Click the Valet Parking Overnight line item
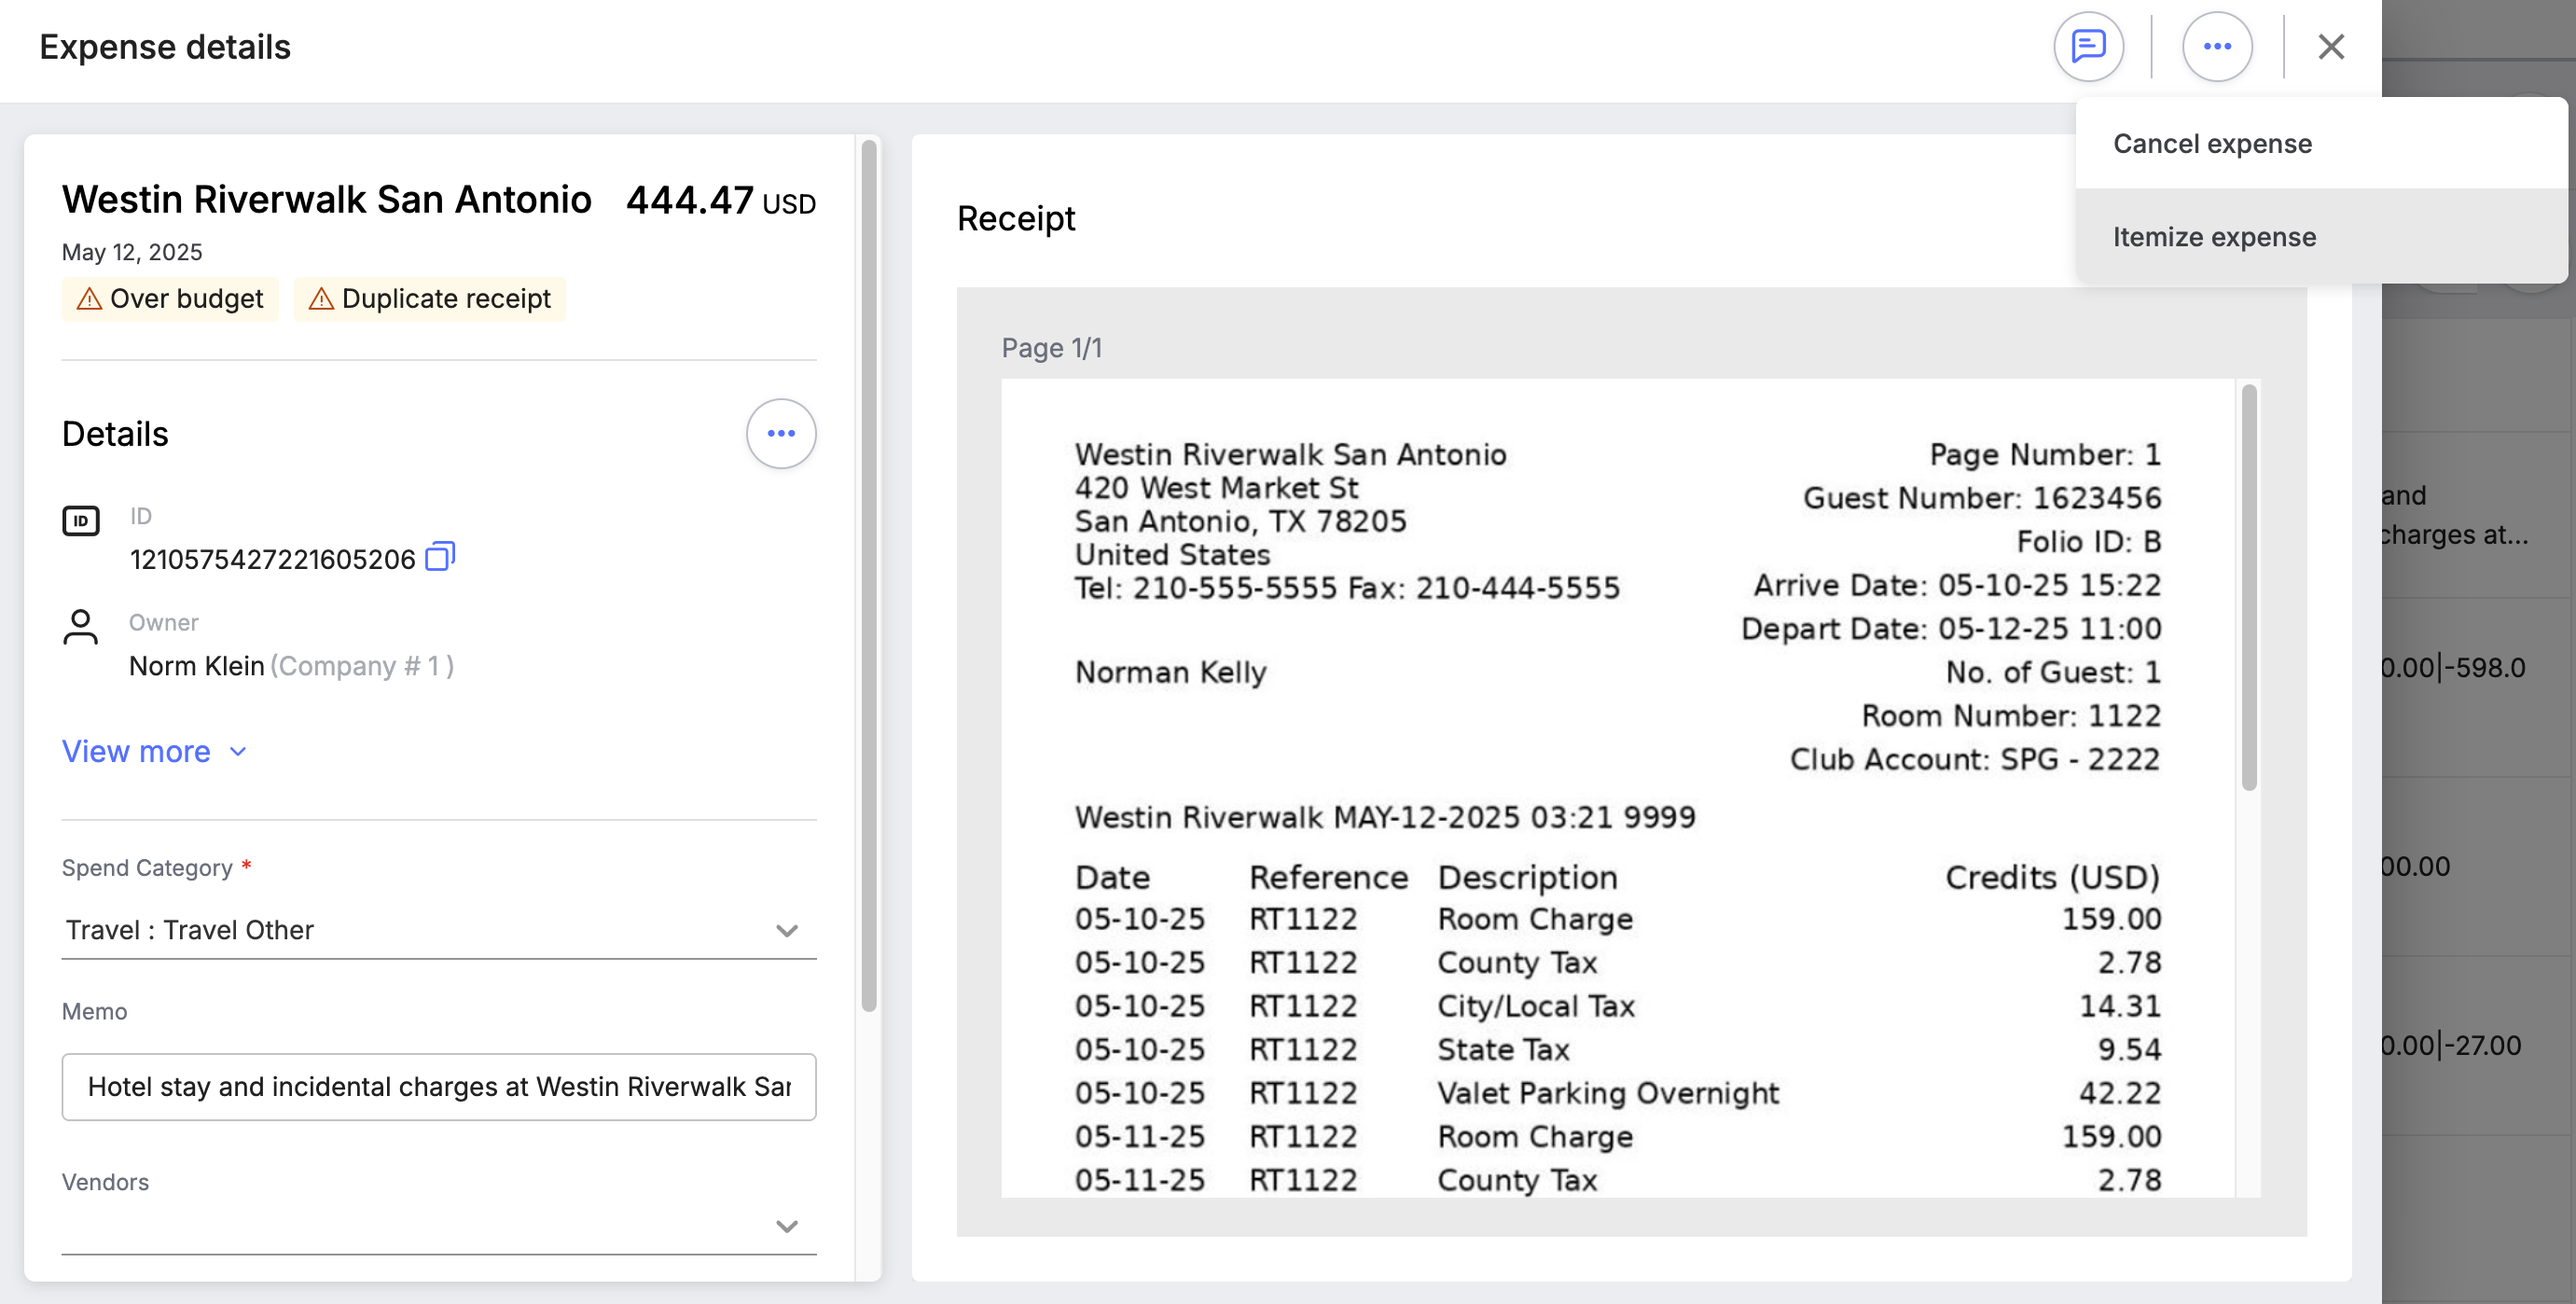Viewport: 2576px width, 1304px height. coord(1618,1093)
